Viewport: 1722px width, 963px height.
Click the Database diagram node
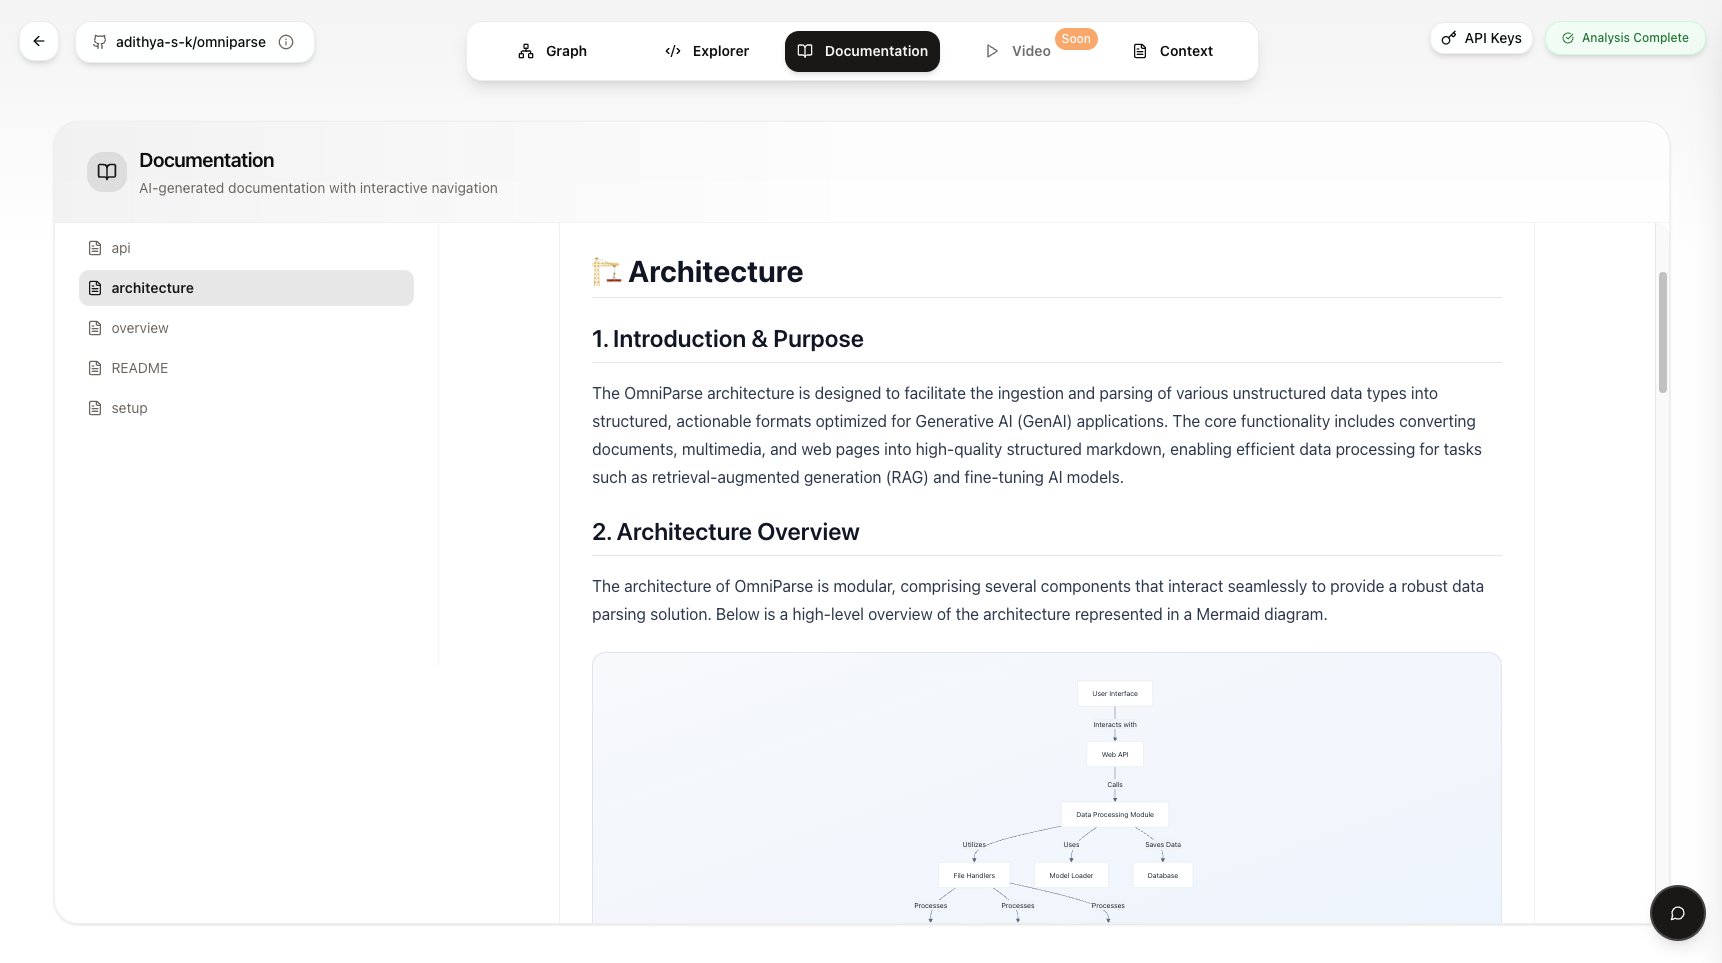pos(1163,875)
